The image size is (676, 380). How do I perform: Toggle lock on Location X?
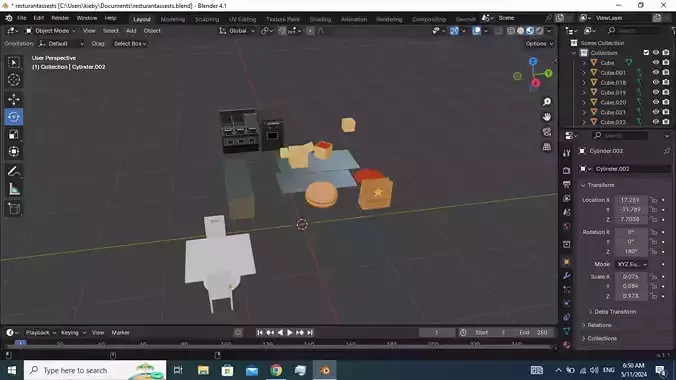click(654, 200)
